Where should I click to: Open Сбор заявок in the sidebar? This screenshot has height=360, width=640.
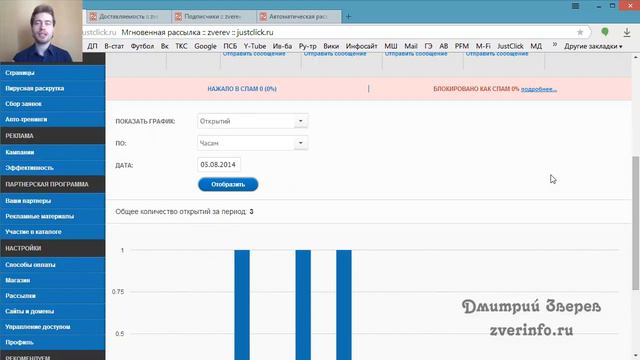53,104
